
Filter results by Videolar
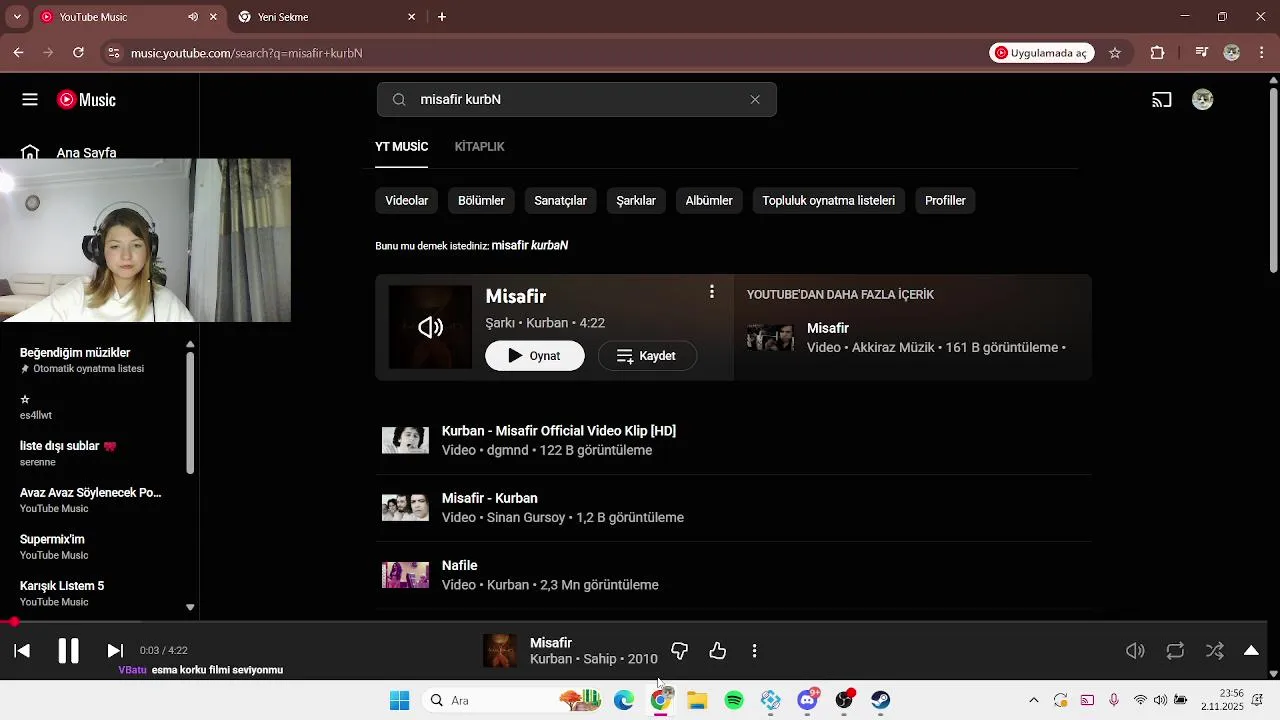[407, 201]
